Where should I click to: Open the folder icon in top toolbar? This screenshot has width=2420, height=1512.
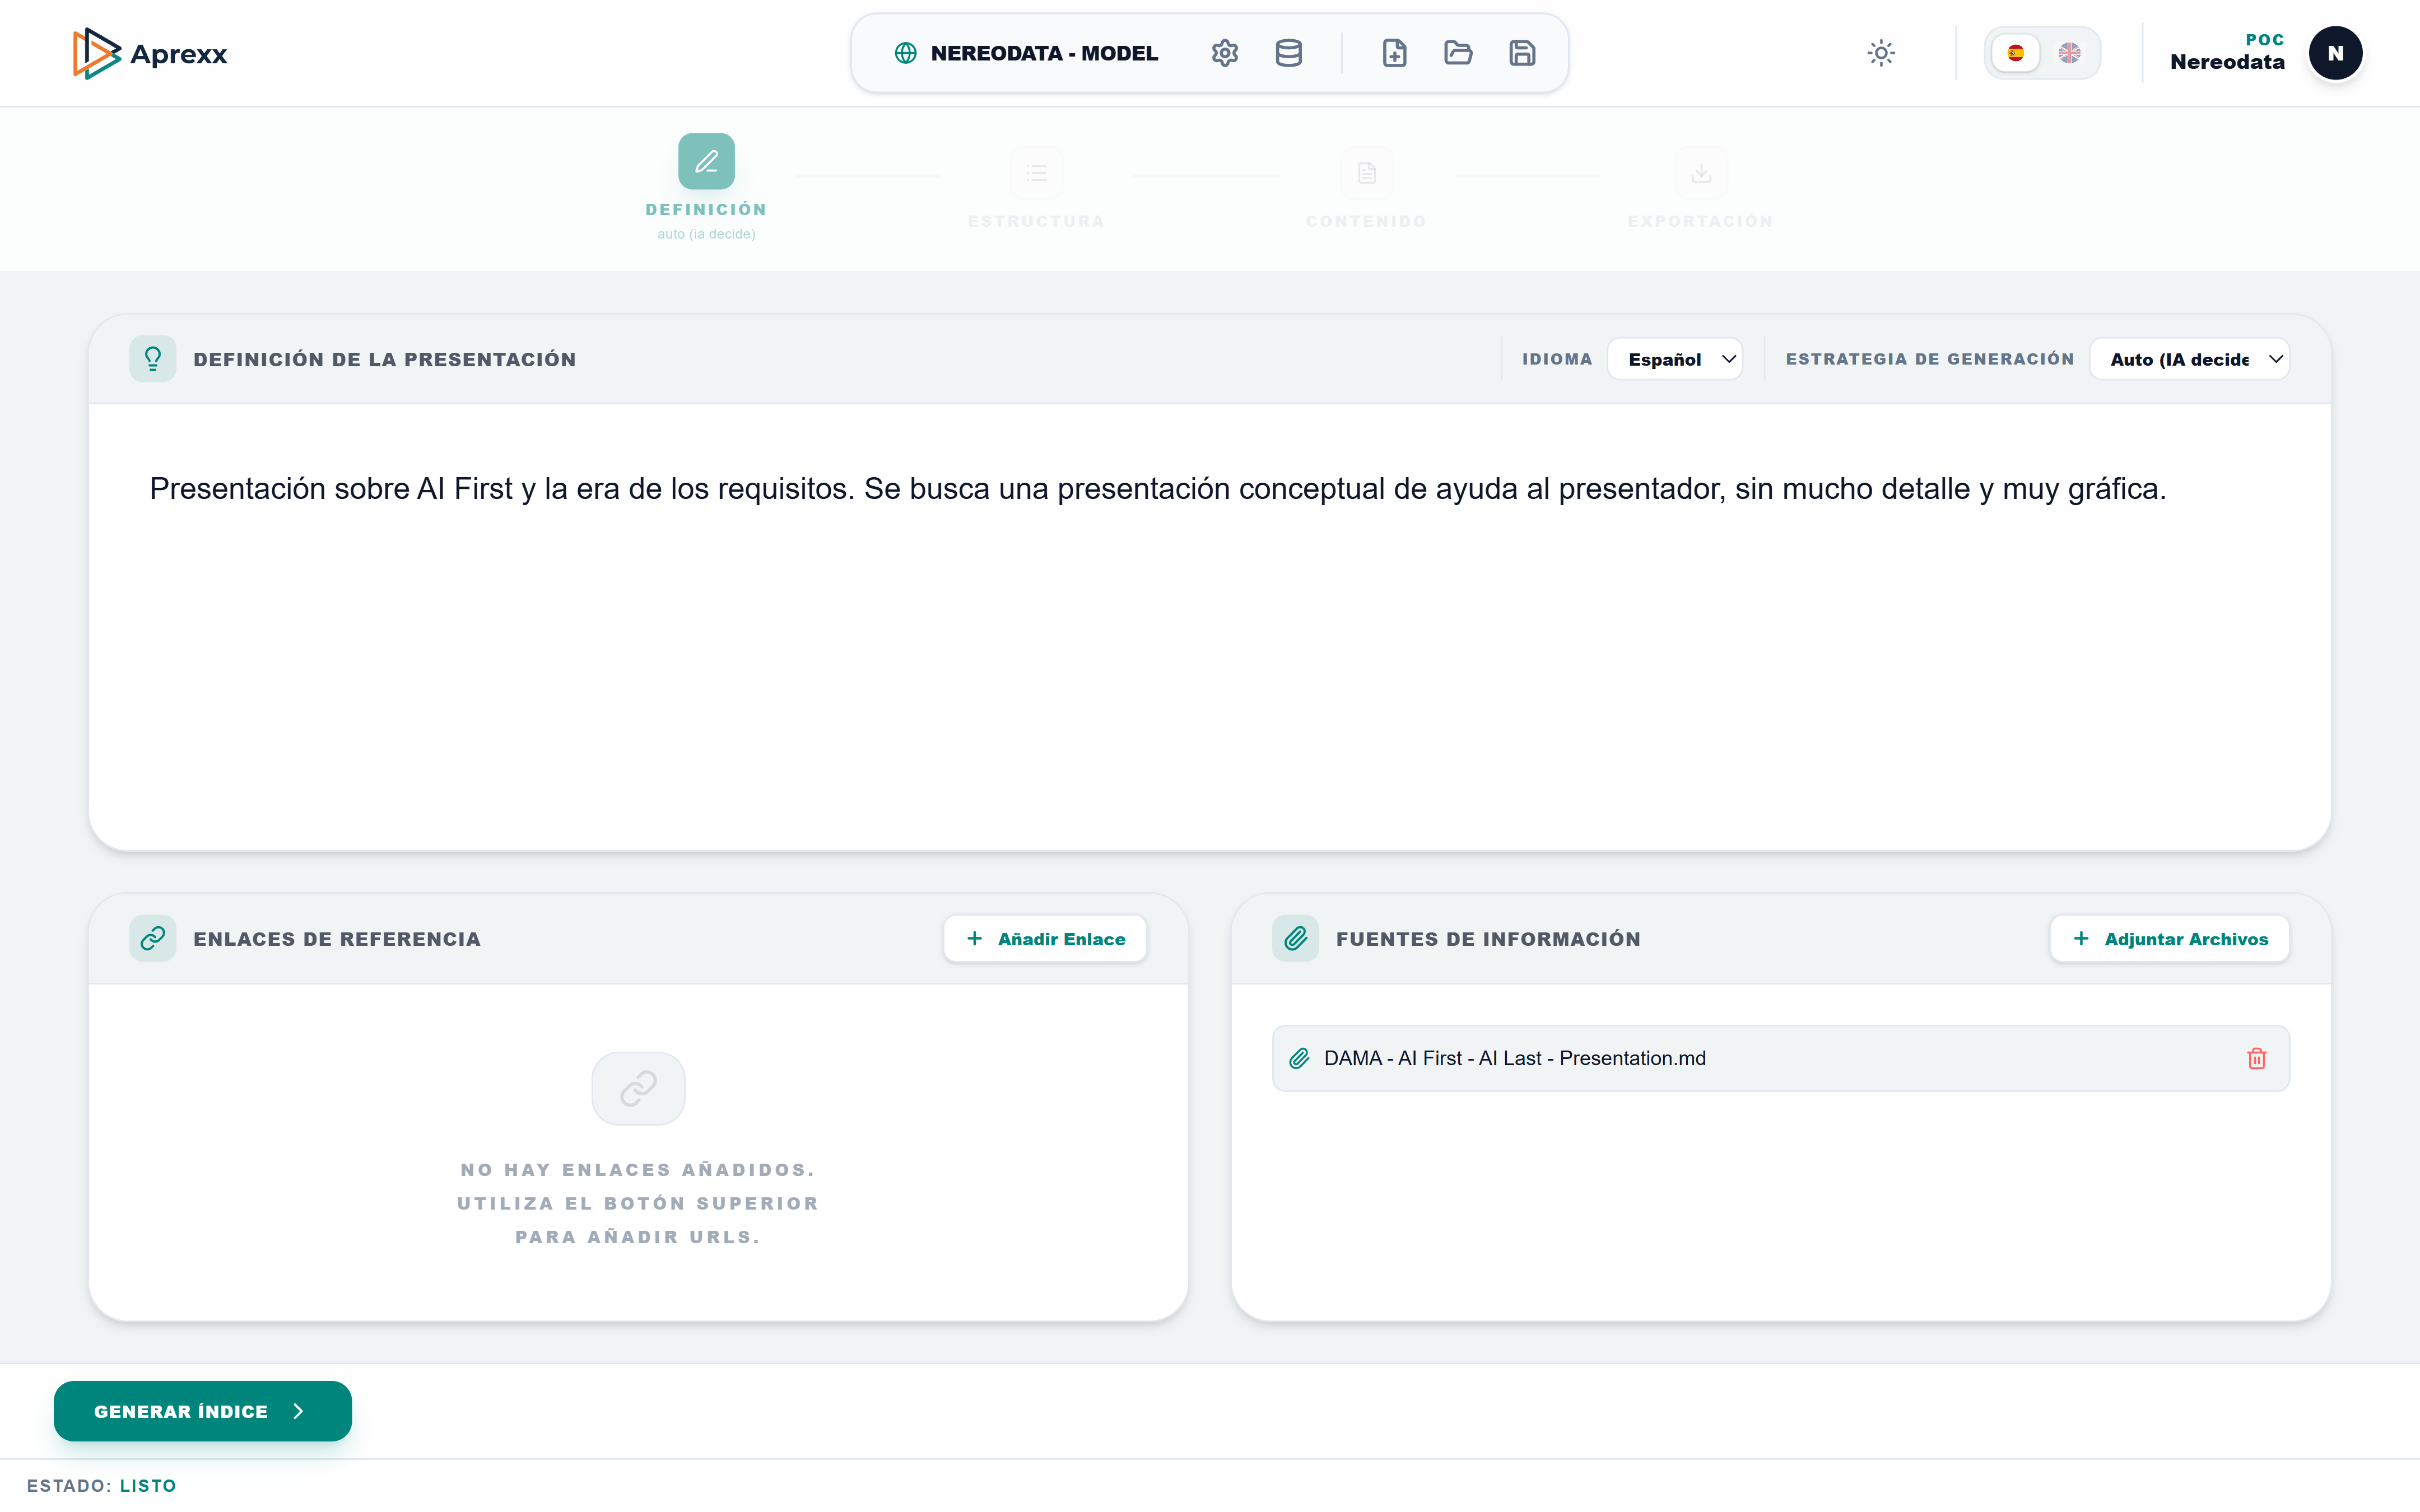[x=1458, y=53]
